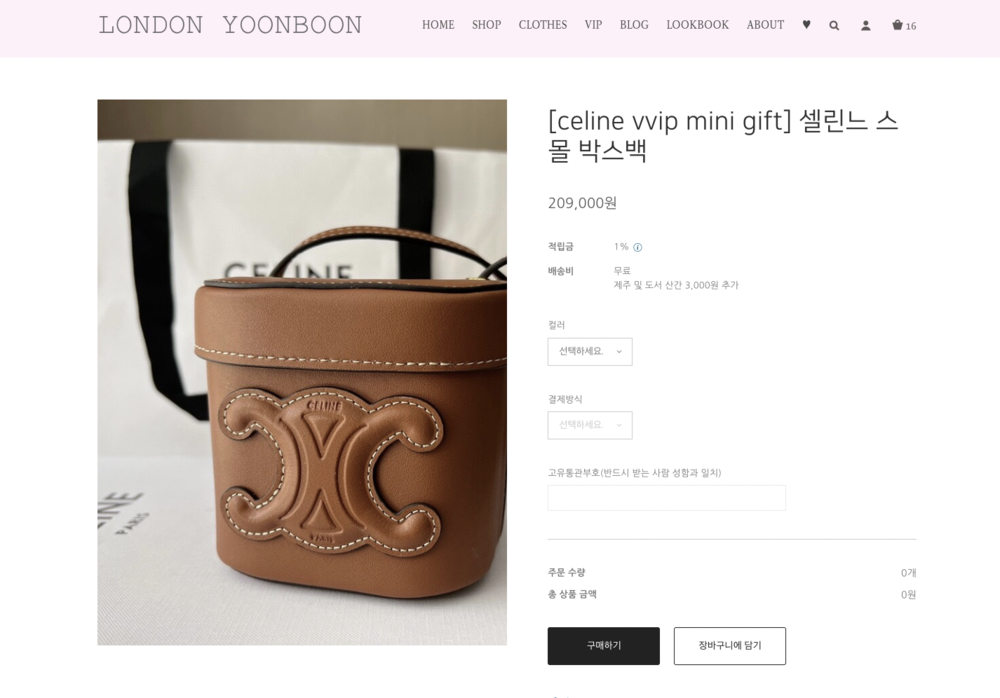1000x698 pixels.
Task: Expand the 결제방식 payment method dropdown
Action: 590,425
